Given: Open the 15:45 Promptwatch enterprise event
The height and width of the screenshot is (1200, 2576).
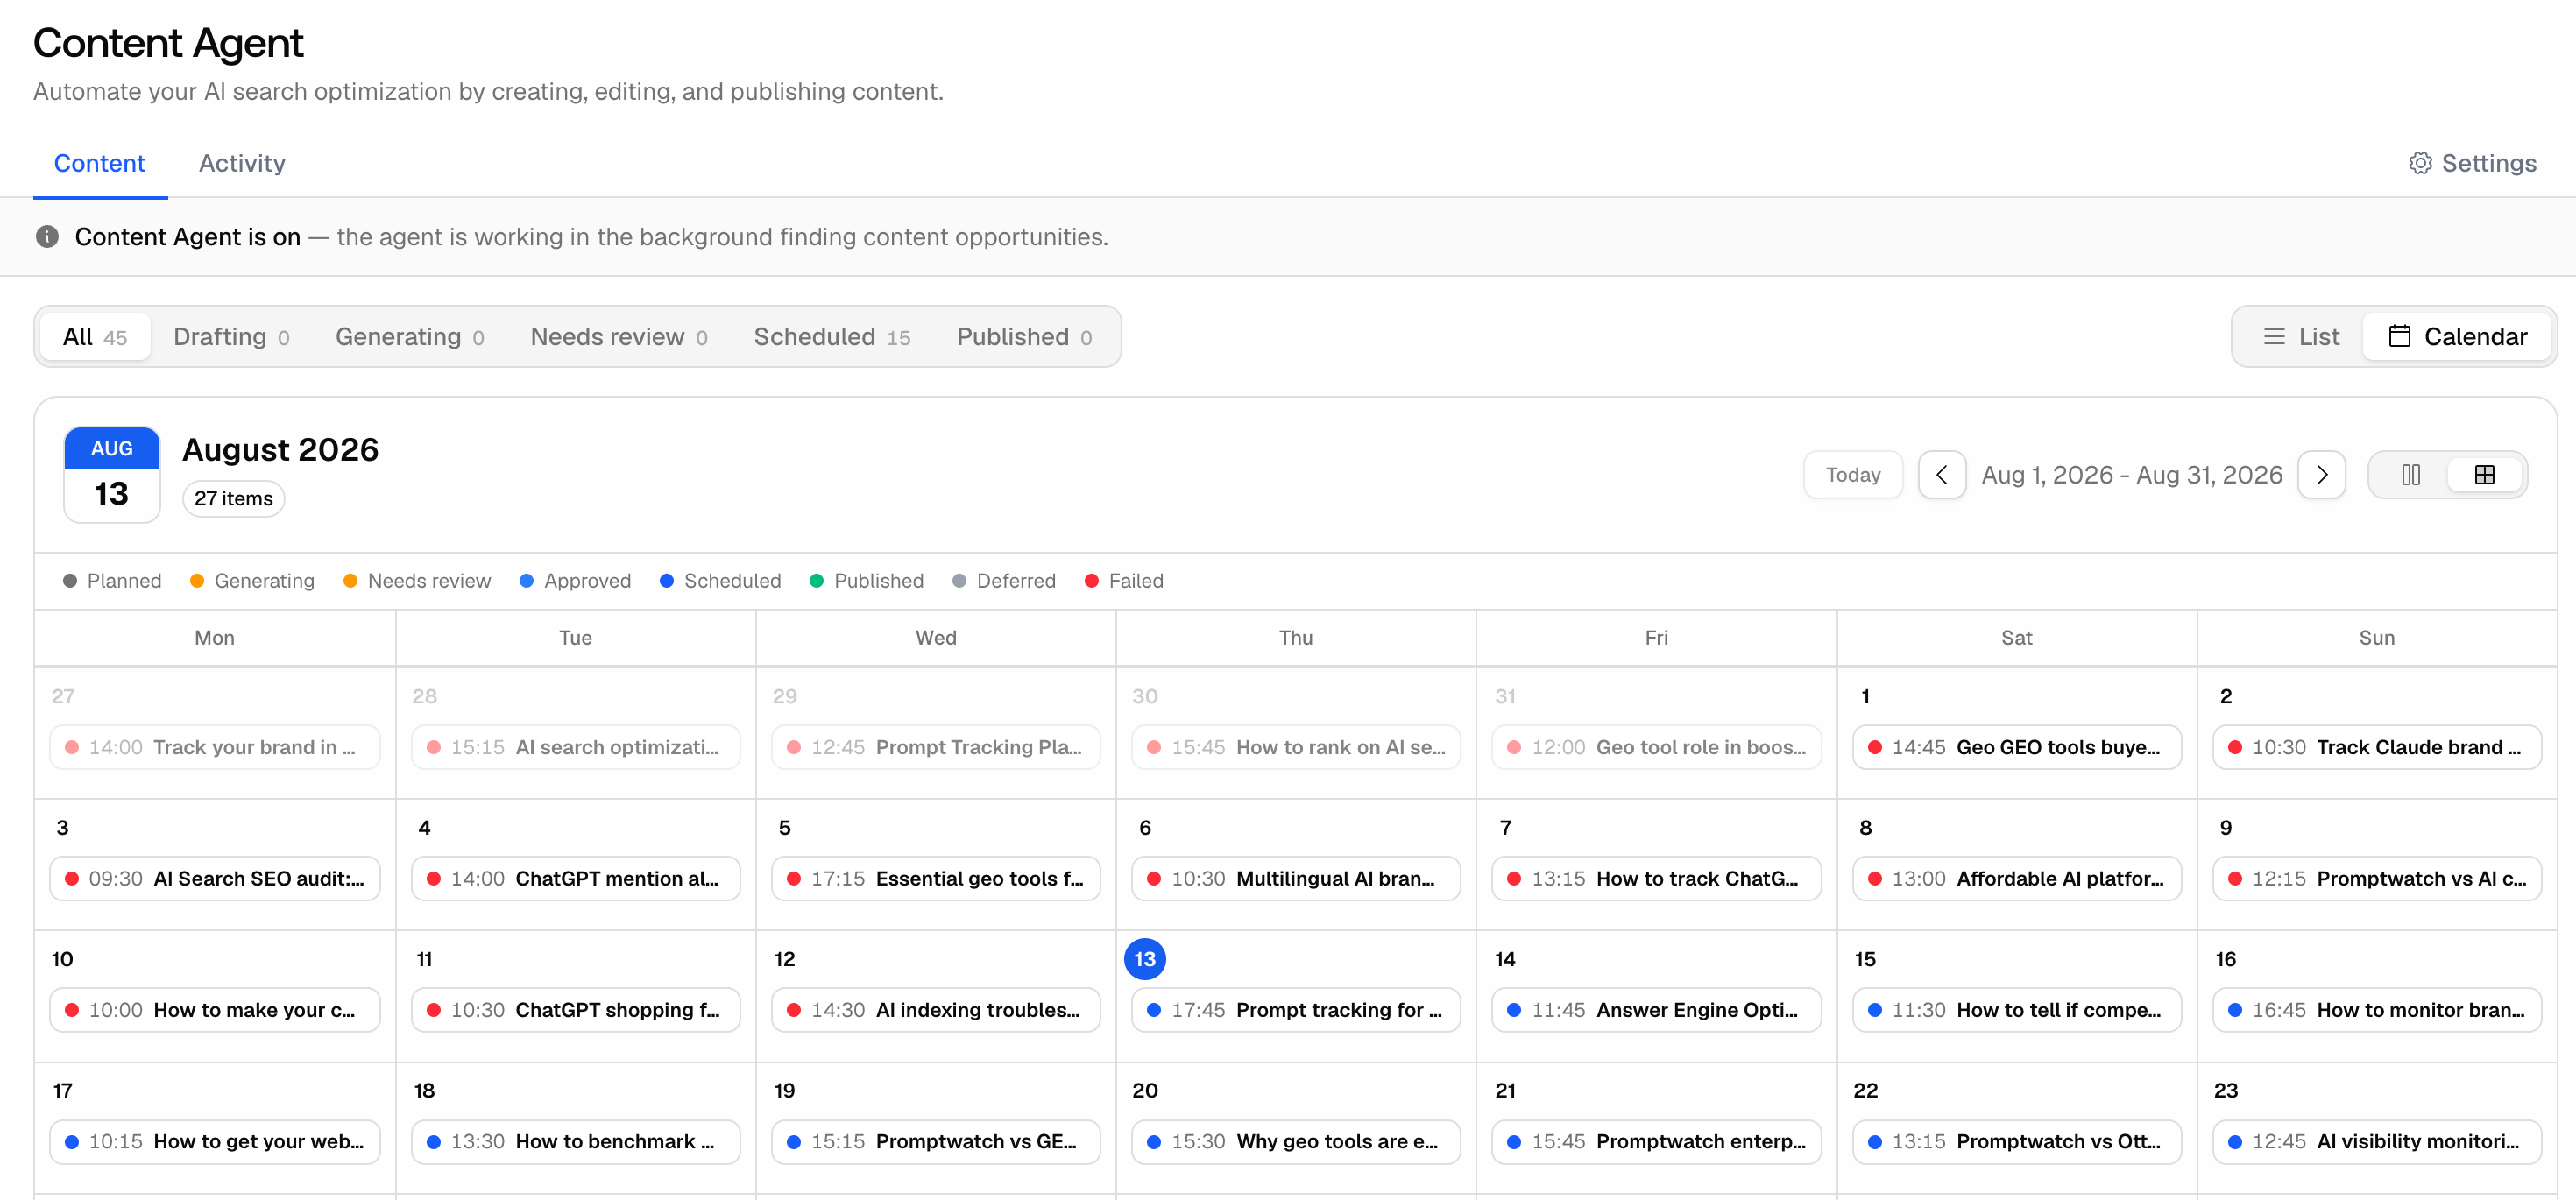Looking at the screenshot, I should (1657, 1141).
